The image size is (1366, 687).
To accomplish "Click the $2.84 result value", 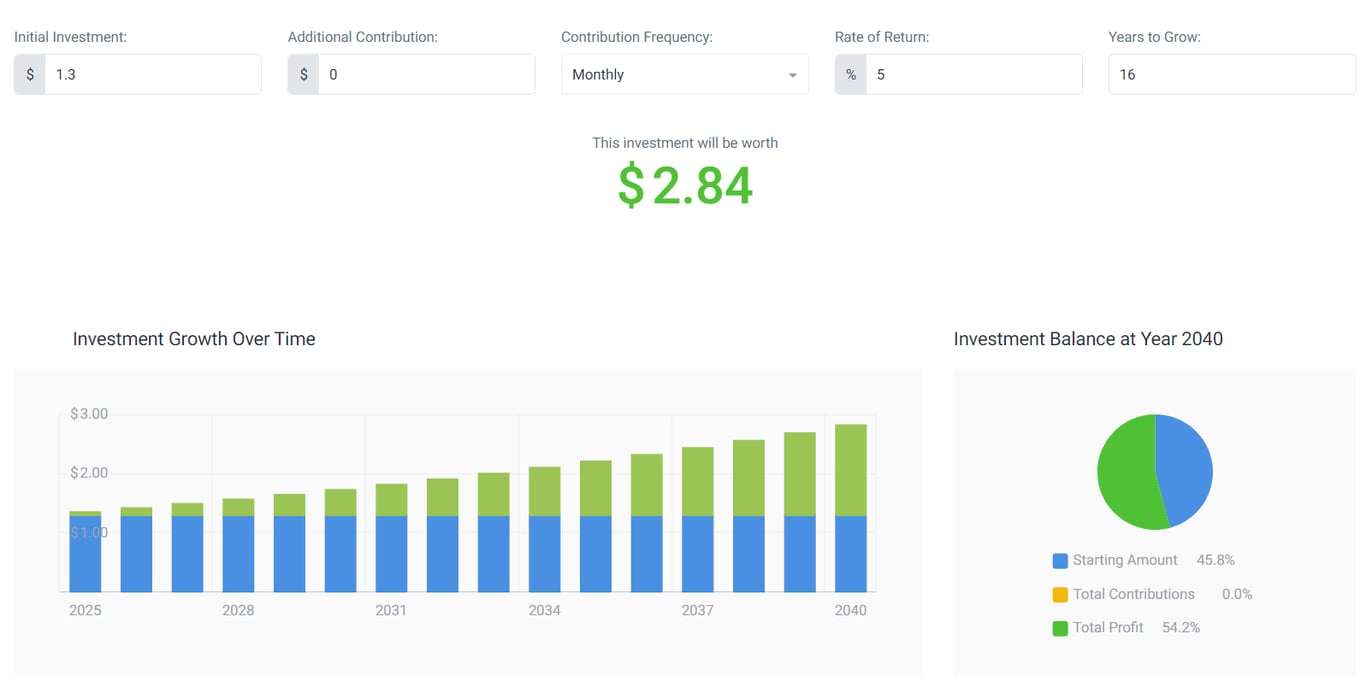I will [x=684, y=185].
